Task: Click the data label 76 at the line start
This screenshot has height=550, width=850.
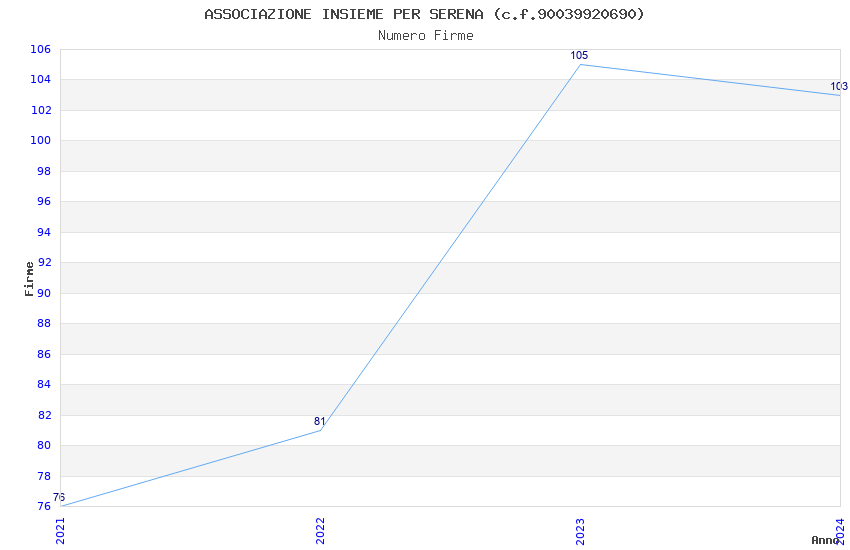Action: 59,497
